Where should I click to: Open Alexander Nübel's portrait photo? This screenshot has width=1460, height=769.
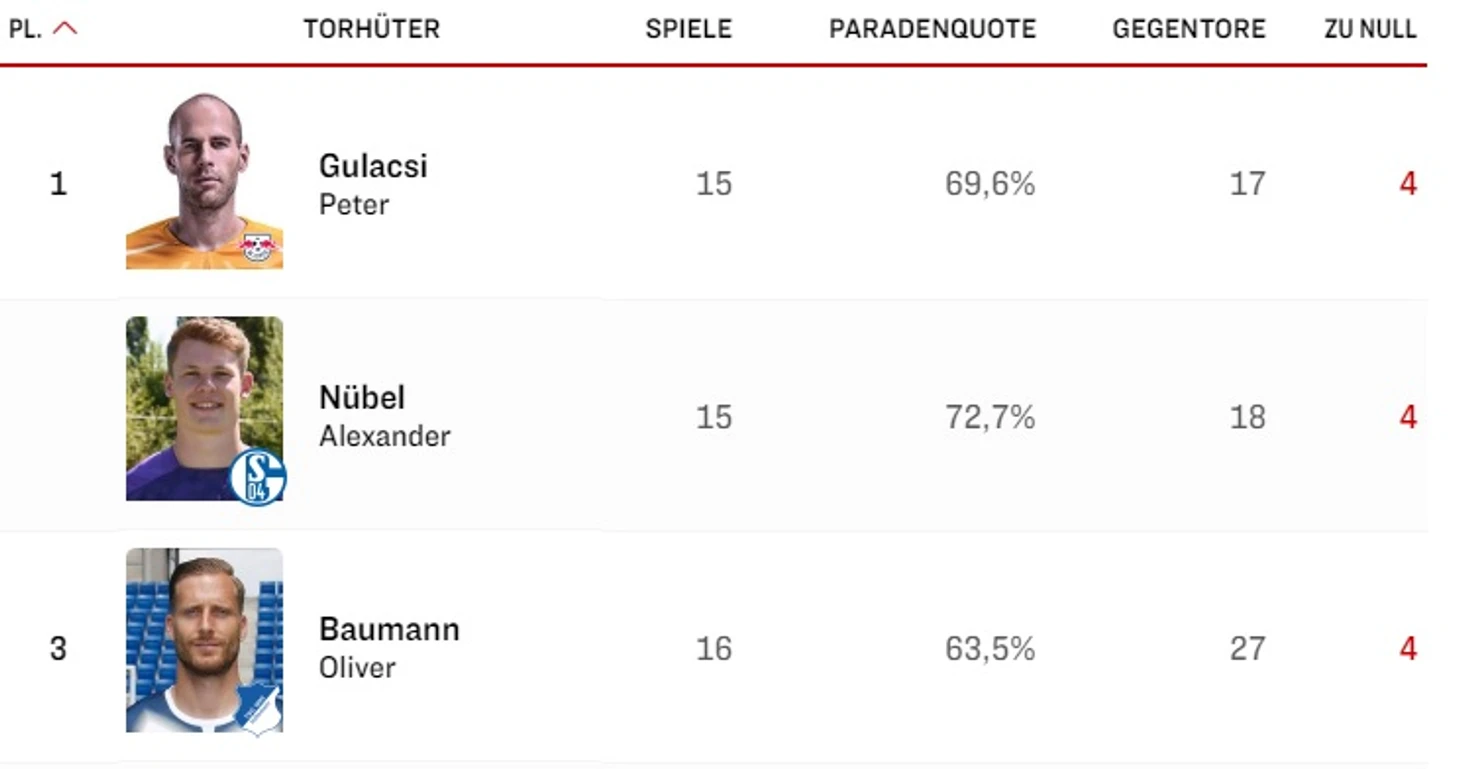point(204,408)
